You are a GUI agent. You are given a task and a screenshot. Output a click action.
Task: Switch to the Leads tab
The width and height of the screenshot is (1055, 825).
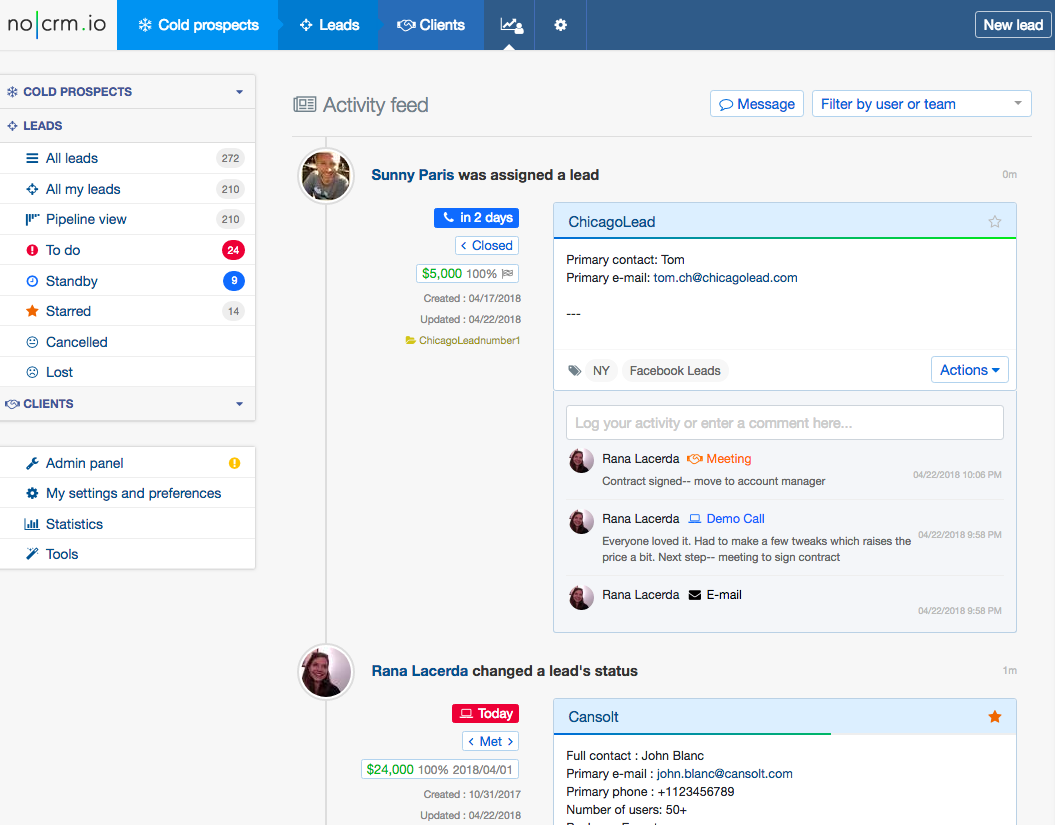coord(329,25)
